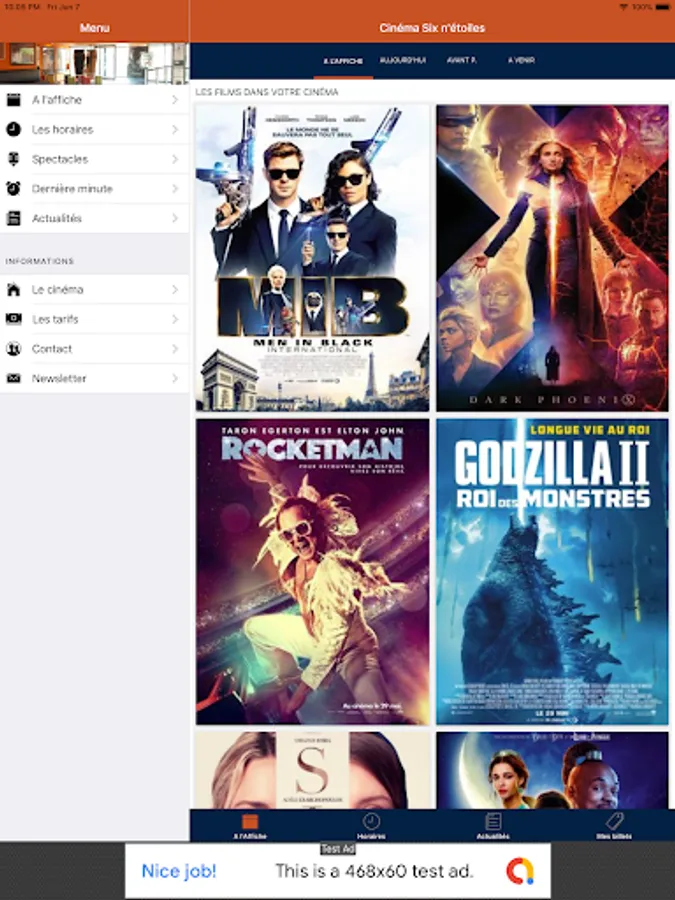Switch to the À L'AFFICHE top tab
The width and height of the screenshot is (675, 900).
coord(343,61)
